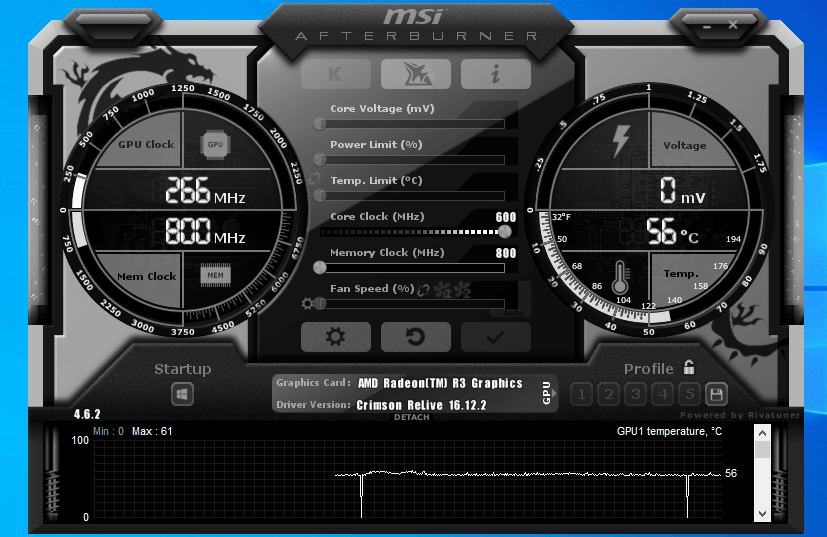The image size is (827, 537).
Task: Open the information i button
Action: (496, 74)
